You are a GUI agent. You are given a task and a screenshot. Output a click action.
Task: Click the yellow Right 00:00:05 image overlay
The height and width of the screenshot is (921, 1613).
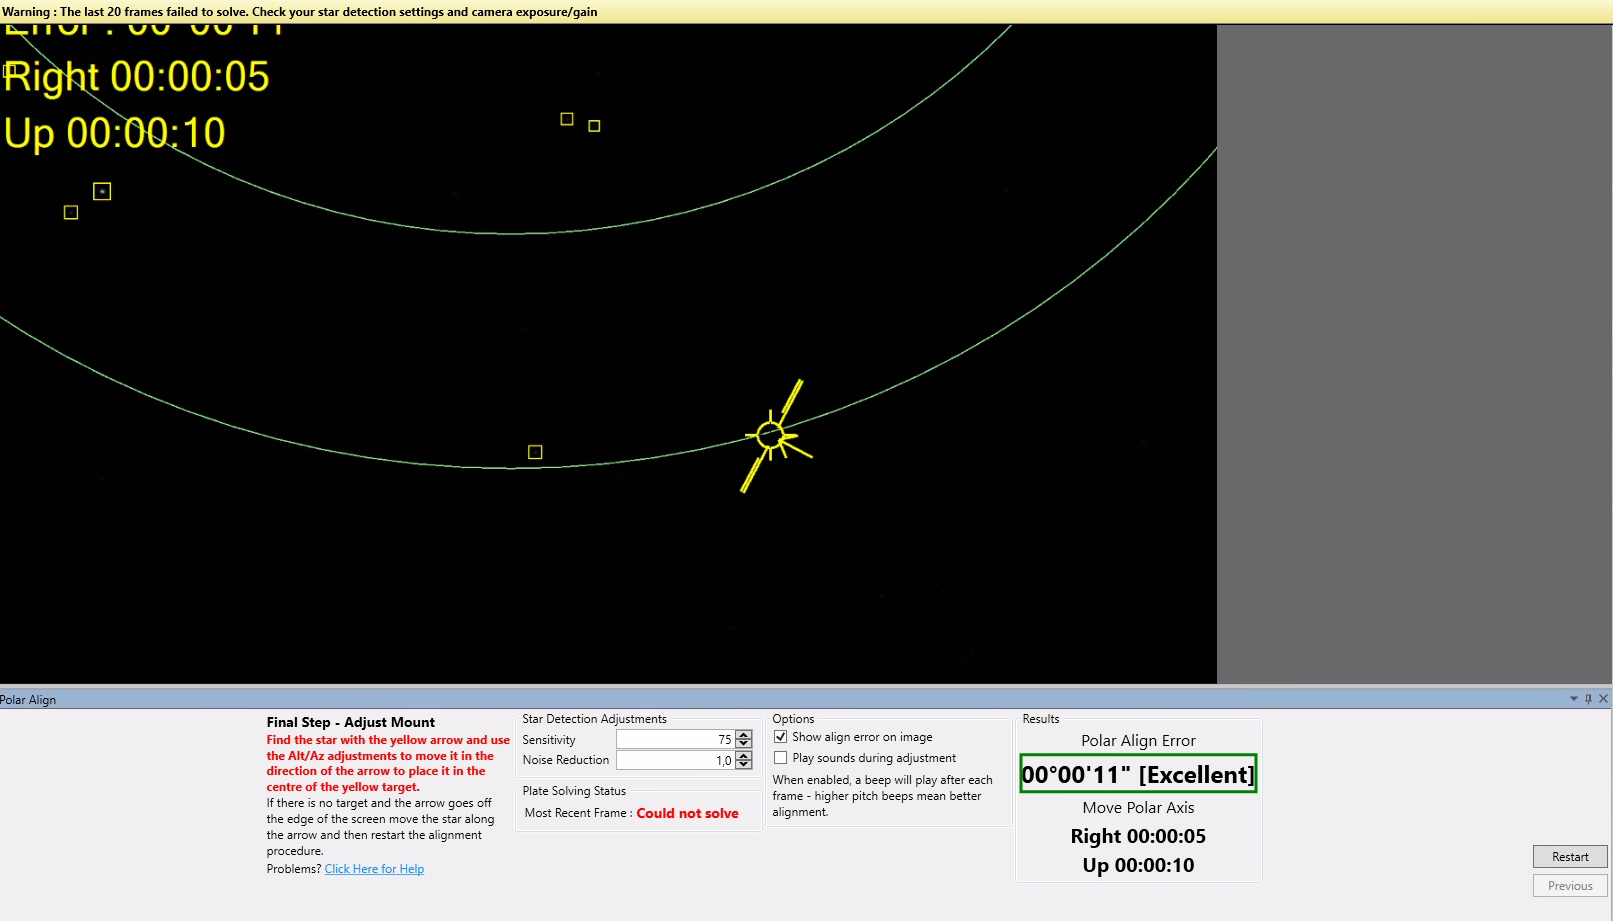tap(137, 77)
